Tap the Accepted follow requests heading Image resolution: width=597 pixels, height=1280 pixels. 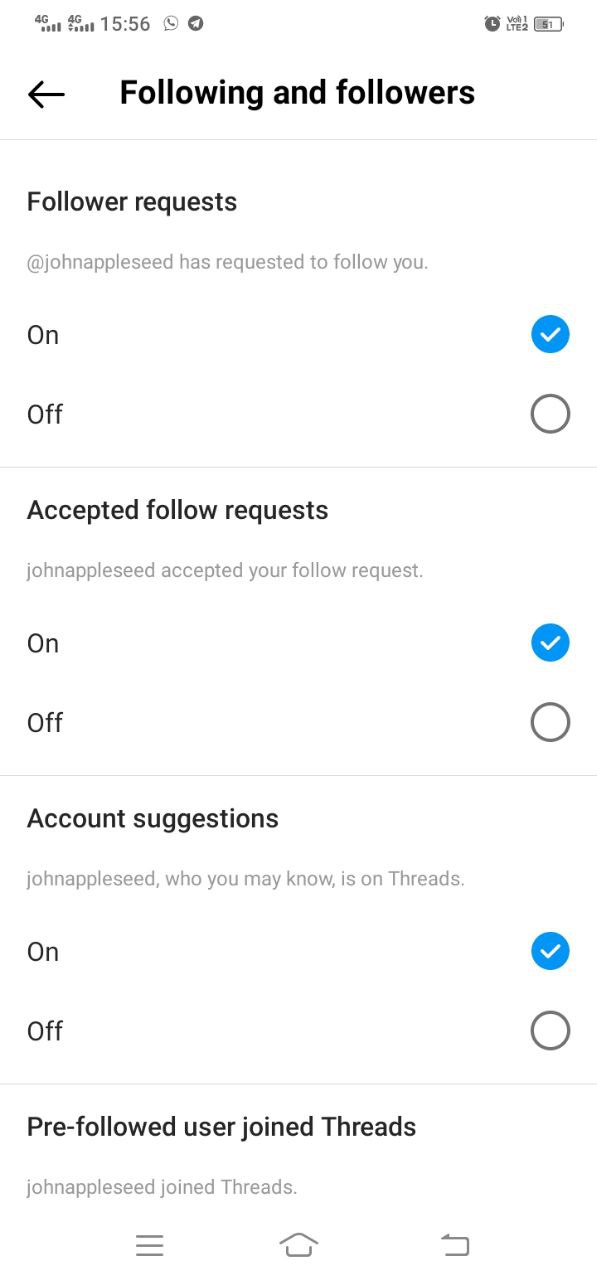click(x=178, y=510)
